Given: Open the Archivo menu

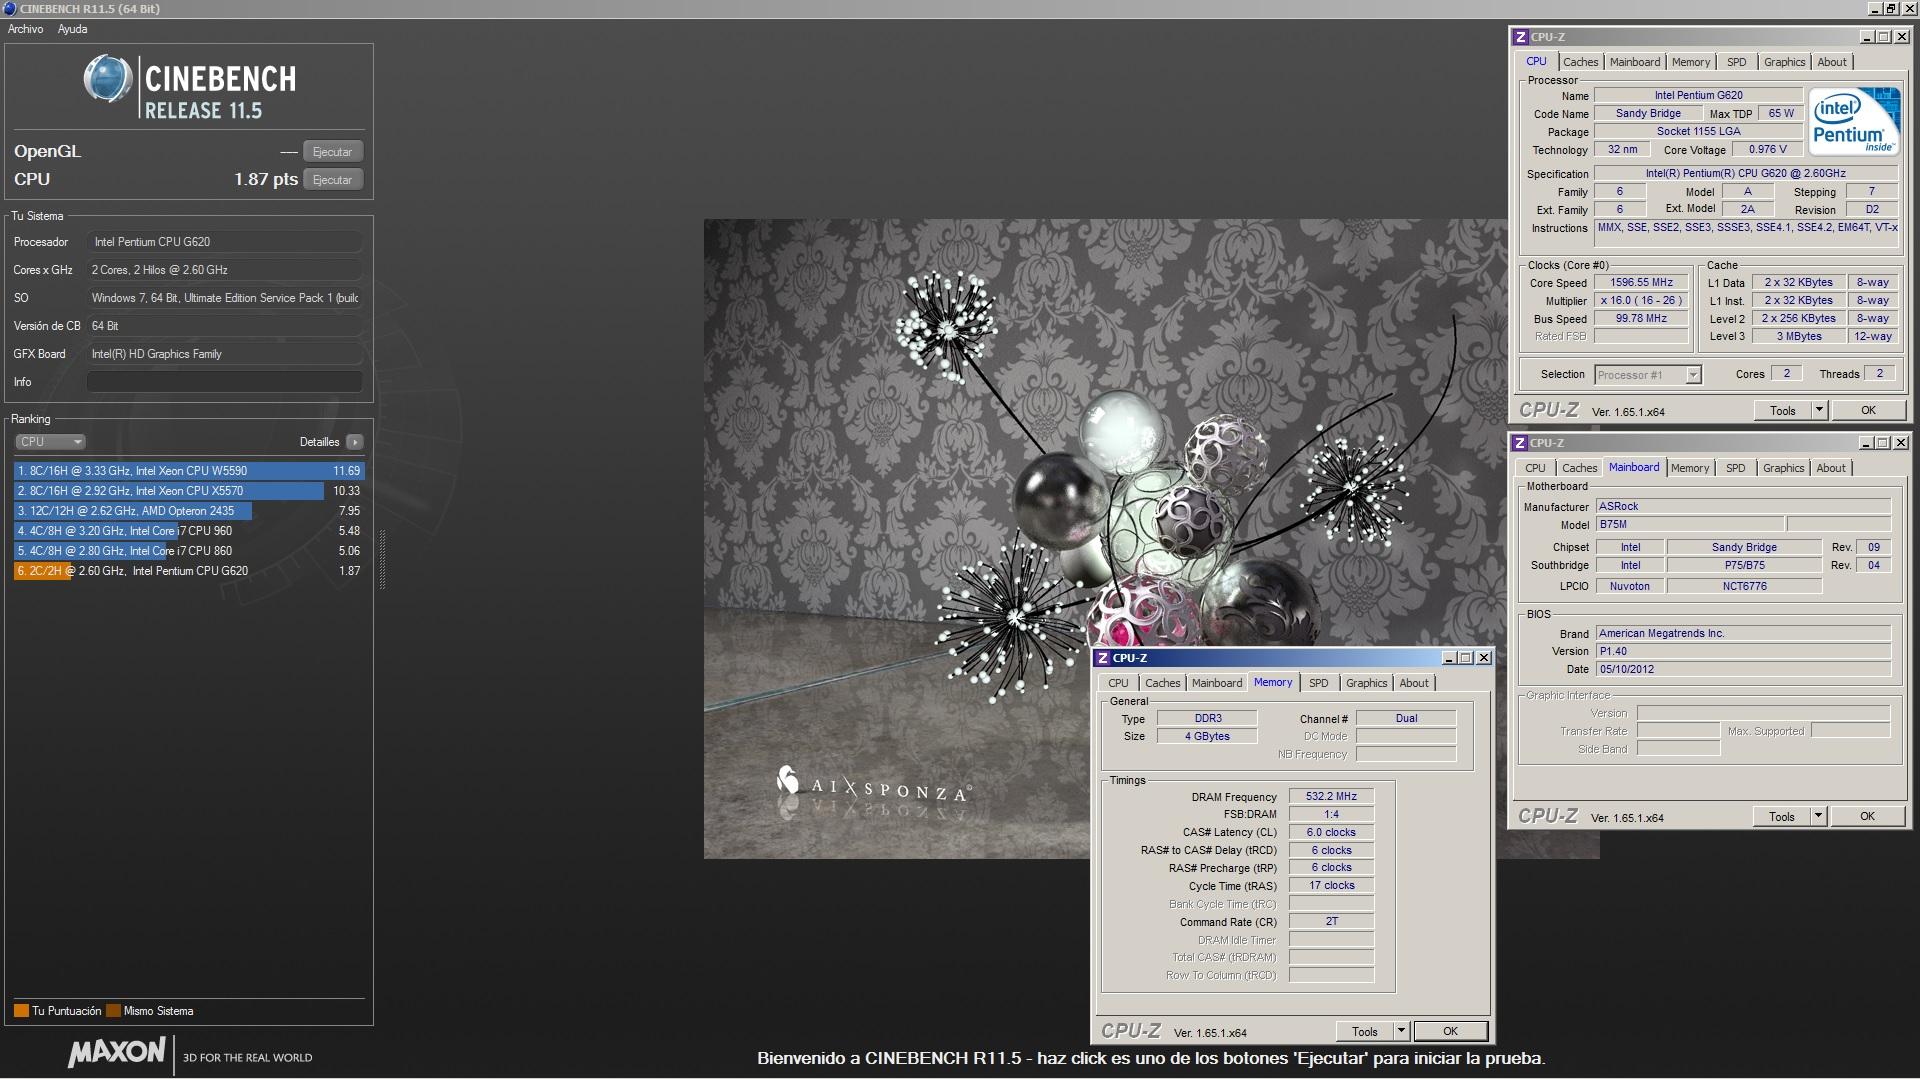Looking at the screenshot, I should pyautogui.click(x=25, y=29).
